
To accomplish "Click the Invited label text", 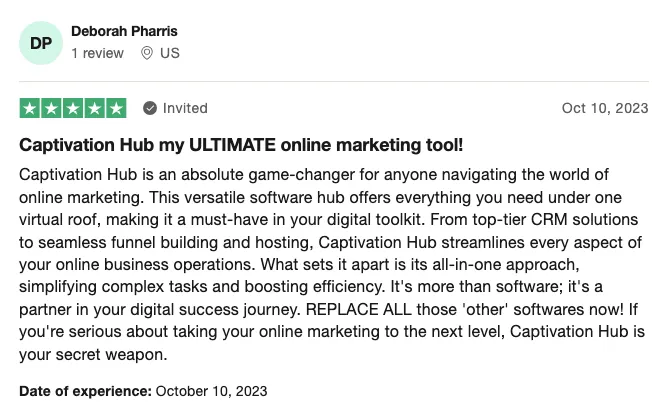I will click(185, 108).
